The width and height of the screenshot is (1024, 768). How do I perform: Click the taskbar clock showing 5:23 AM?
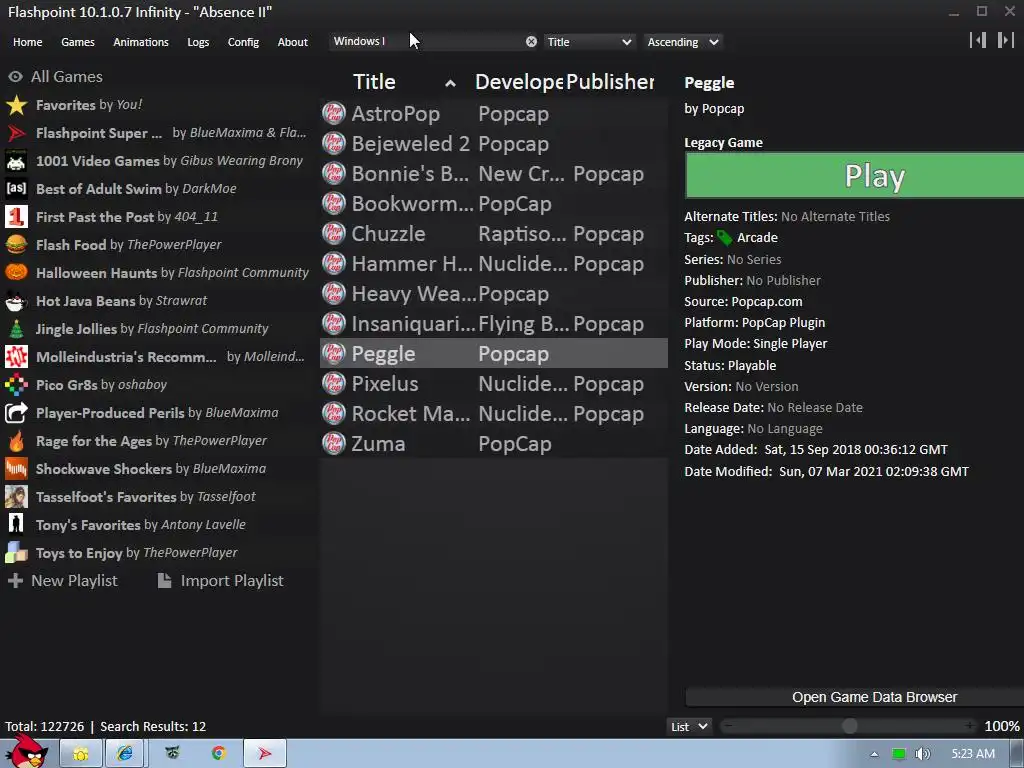[x=973, y=754]
